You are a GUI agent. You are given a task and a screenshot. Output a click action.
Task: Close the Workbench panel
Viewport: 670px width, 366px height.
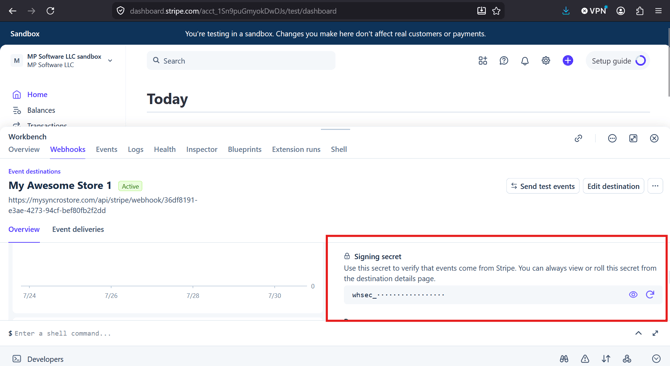pyautogui.click(x=654, y=138)
